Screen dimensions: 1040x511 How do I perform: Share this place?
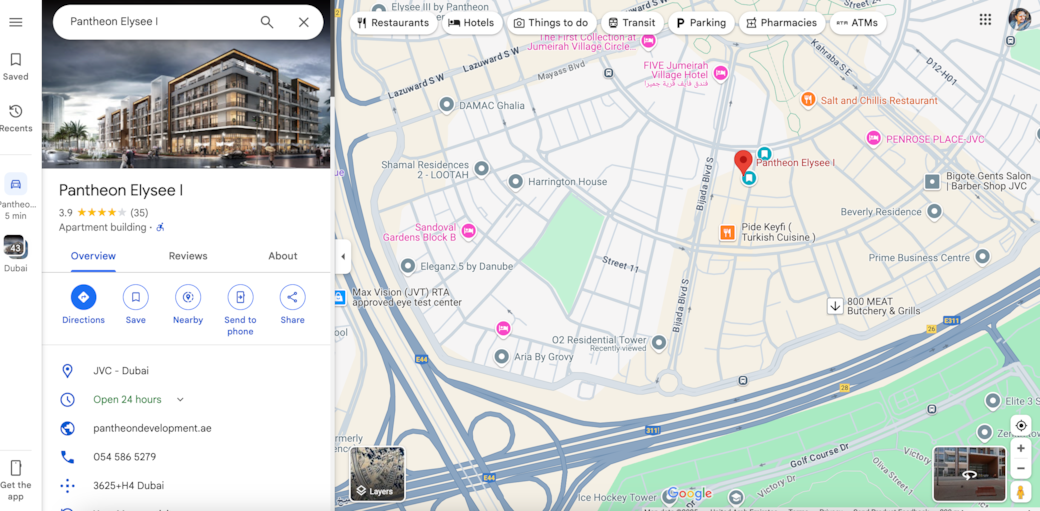click(x=292, y=305)
